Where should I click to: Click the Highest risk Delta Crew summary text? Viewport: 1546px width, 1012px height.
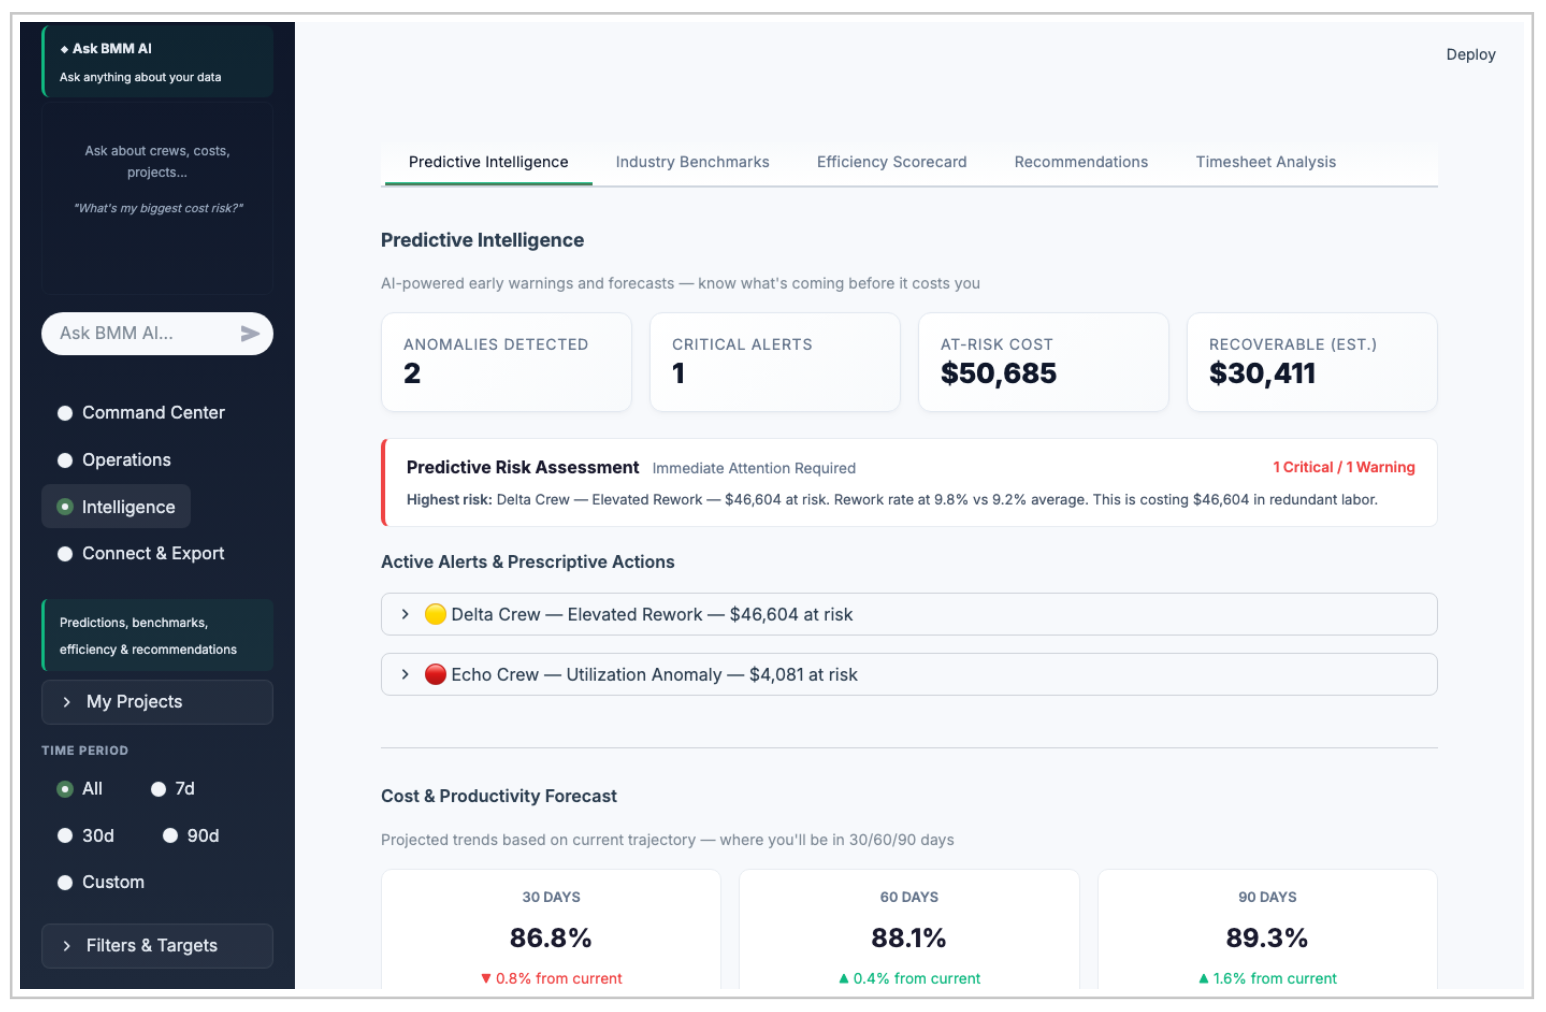[891, 499]
